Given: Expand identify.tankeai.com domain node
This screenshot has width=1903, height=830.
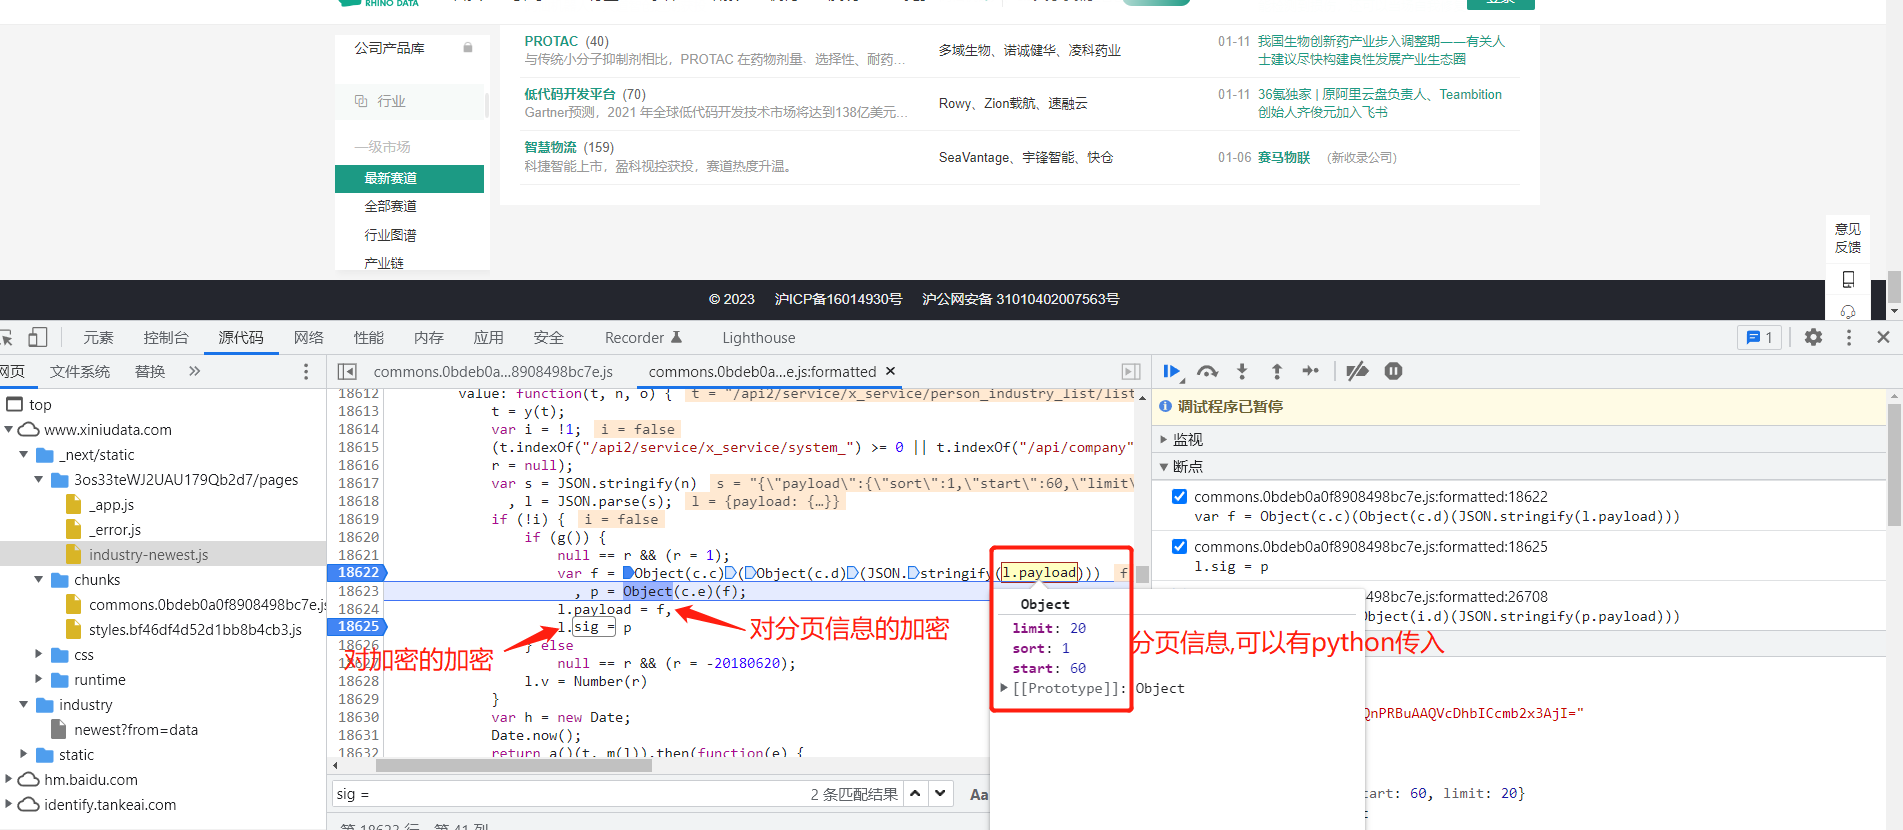Looking at the screenshot, I should click(9, 805).
